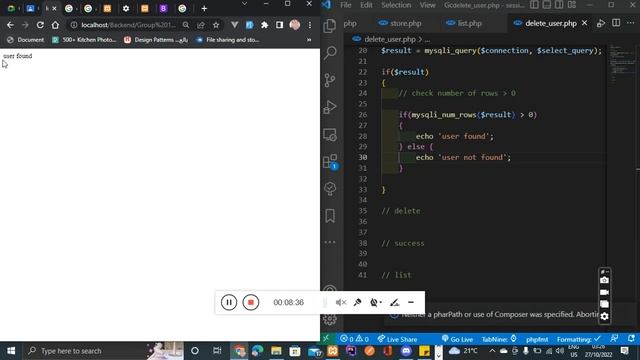The height and width of the screenshot is (360, 640).
Task: Take a screenshot with floating camera icon
Action: [x=604, y=280]
